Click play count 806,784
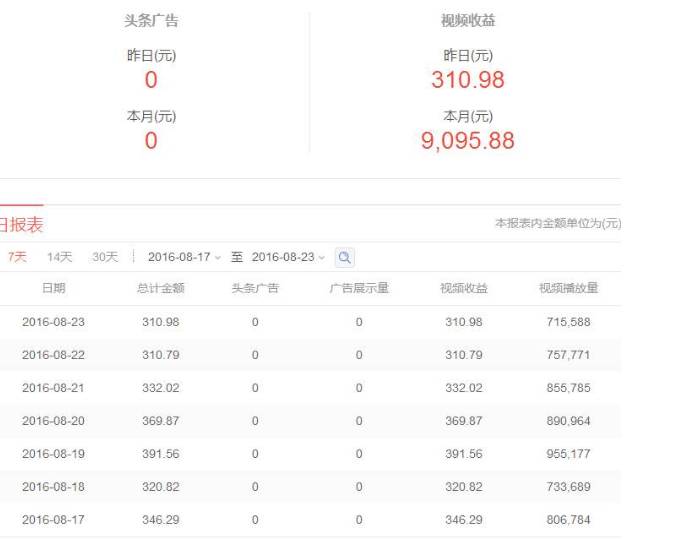 tap(568, 520)
